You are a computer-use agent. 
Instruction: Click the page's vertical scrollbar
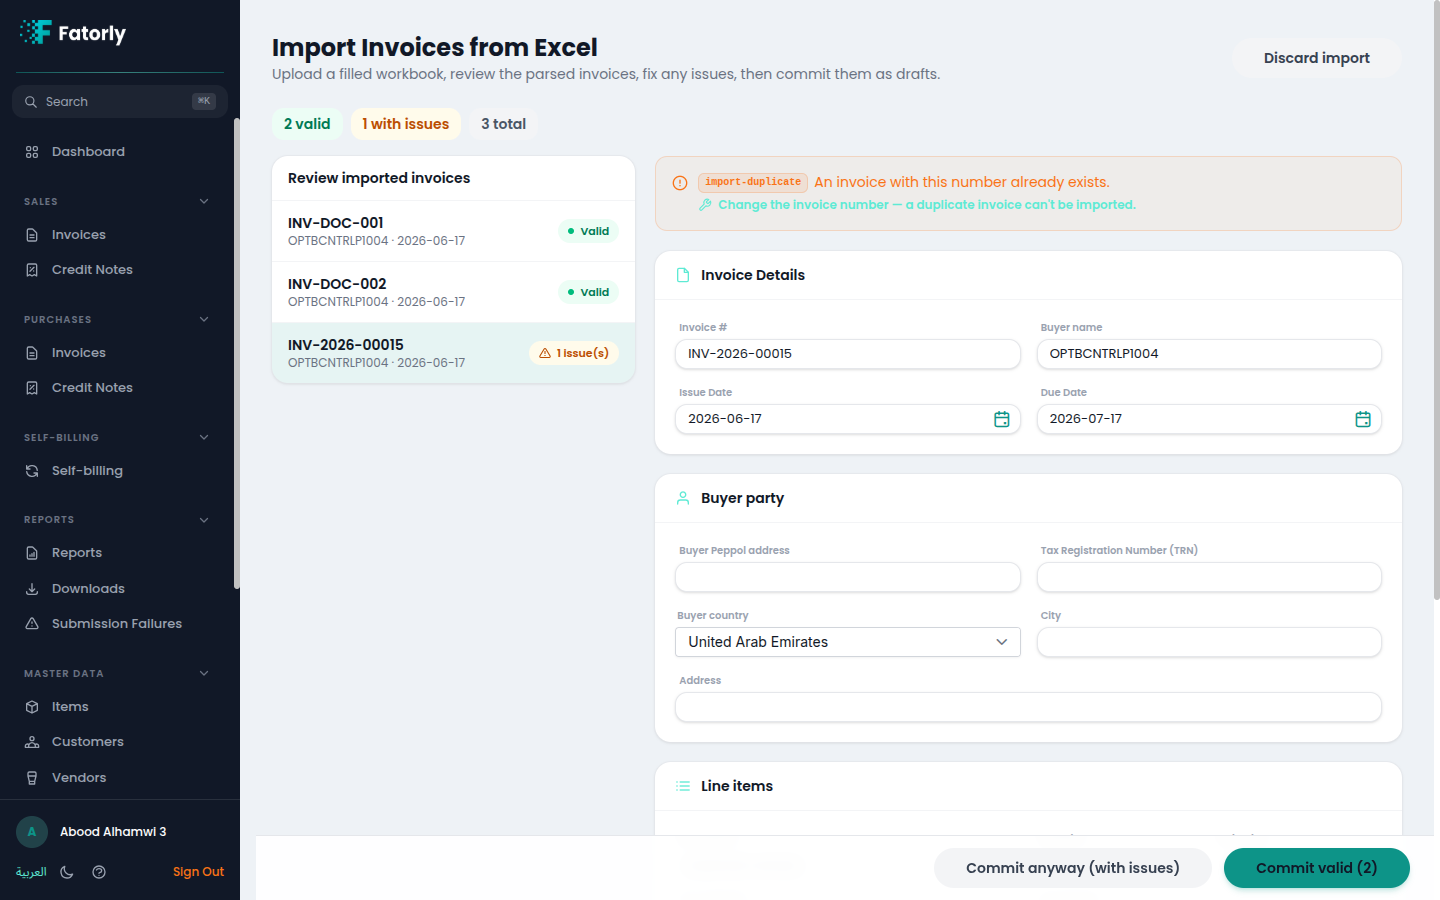point(1436,300)
